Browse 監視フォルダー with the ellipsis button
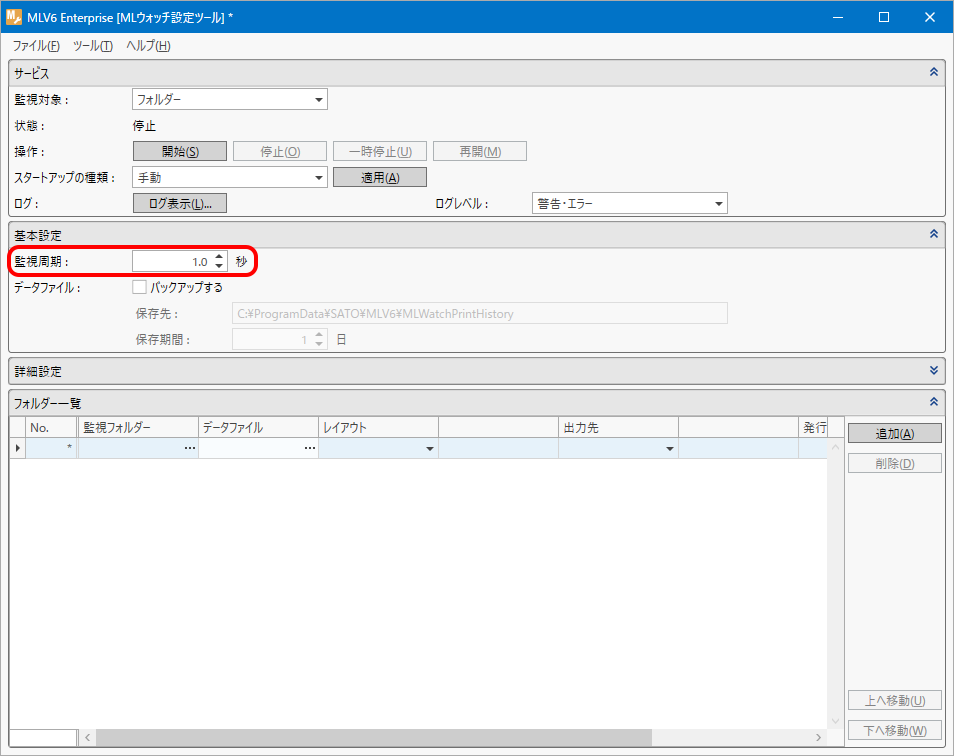 [190, 448]
